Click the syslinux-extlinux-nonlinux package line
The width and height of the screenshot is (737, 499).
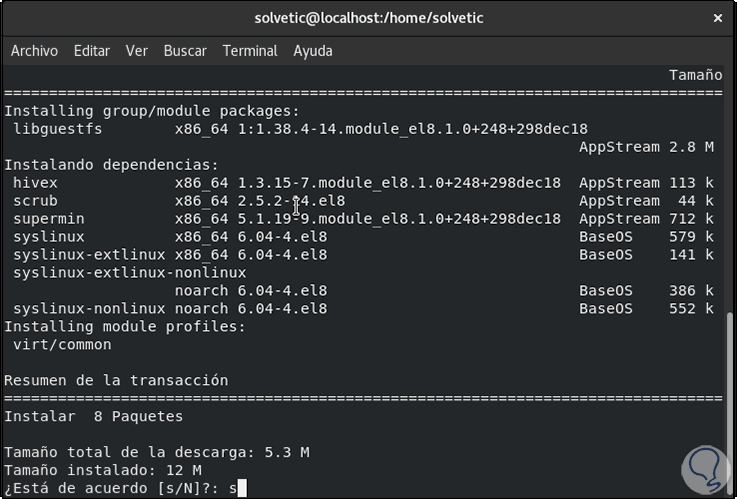coord(130,273)
